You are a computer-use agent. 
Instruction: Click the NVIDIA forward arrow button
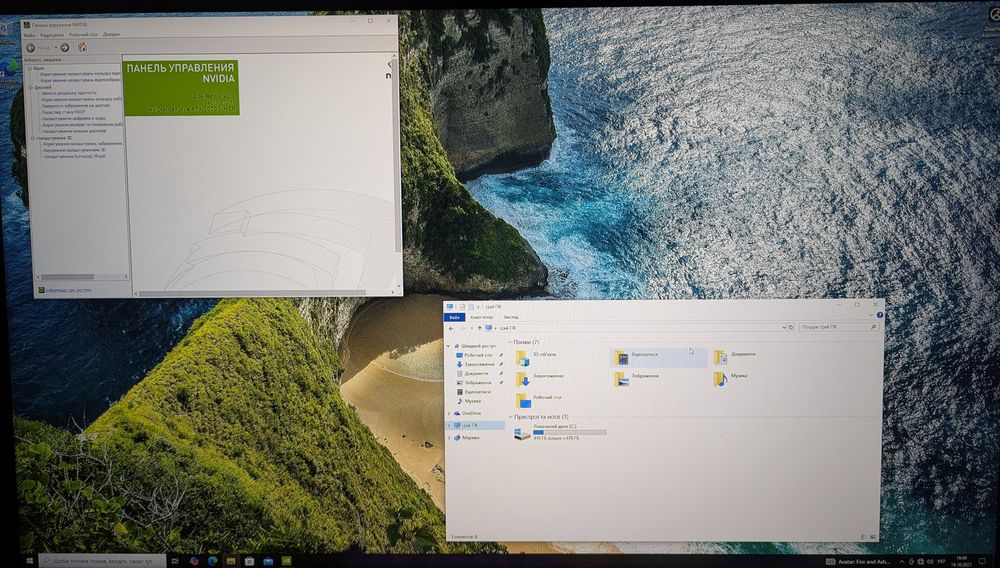click(x=64, y=48)
